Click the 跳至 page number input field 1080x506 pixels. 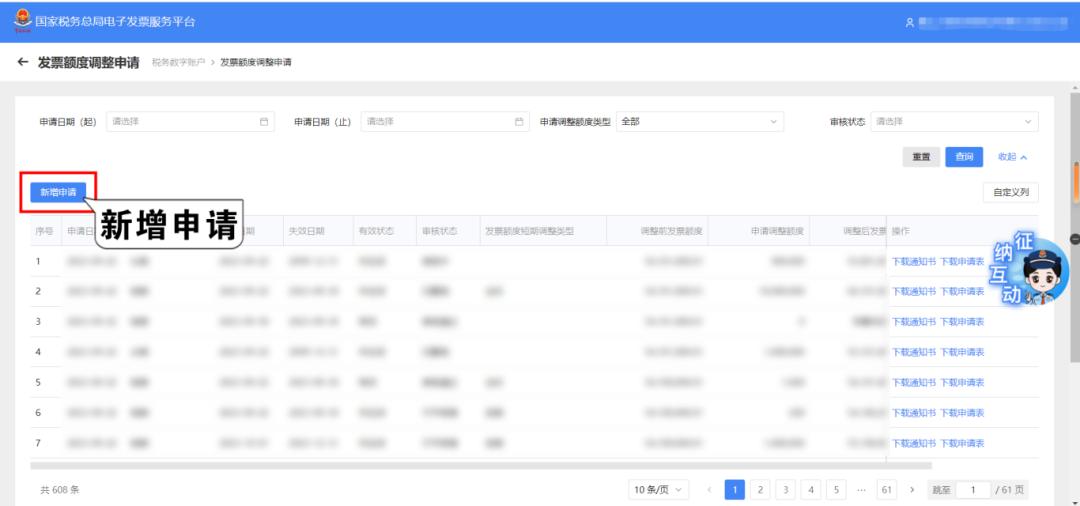tap(972, 490)
